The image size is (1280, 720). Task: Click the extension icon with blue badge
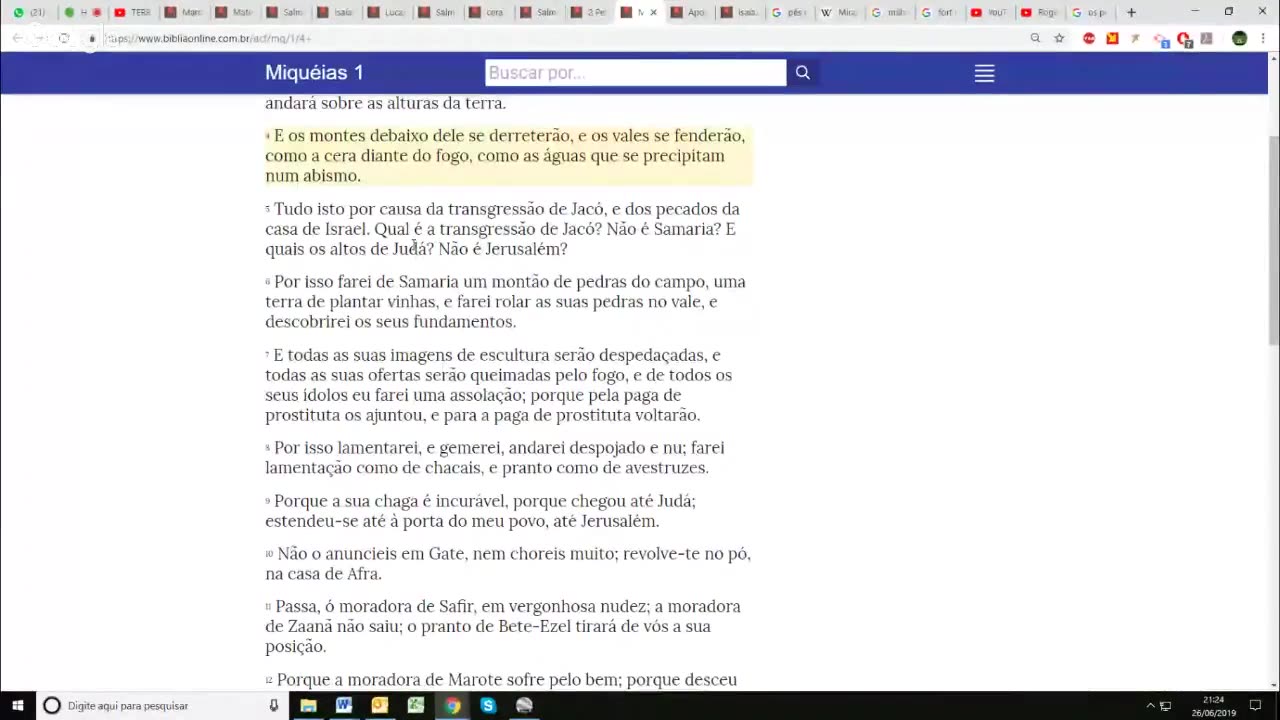[x=1160, y=39]
